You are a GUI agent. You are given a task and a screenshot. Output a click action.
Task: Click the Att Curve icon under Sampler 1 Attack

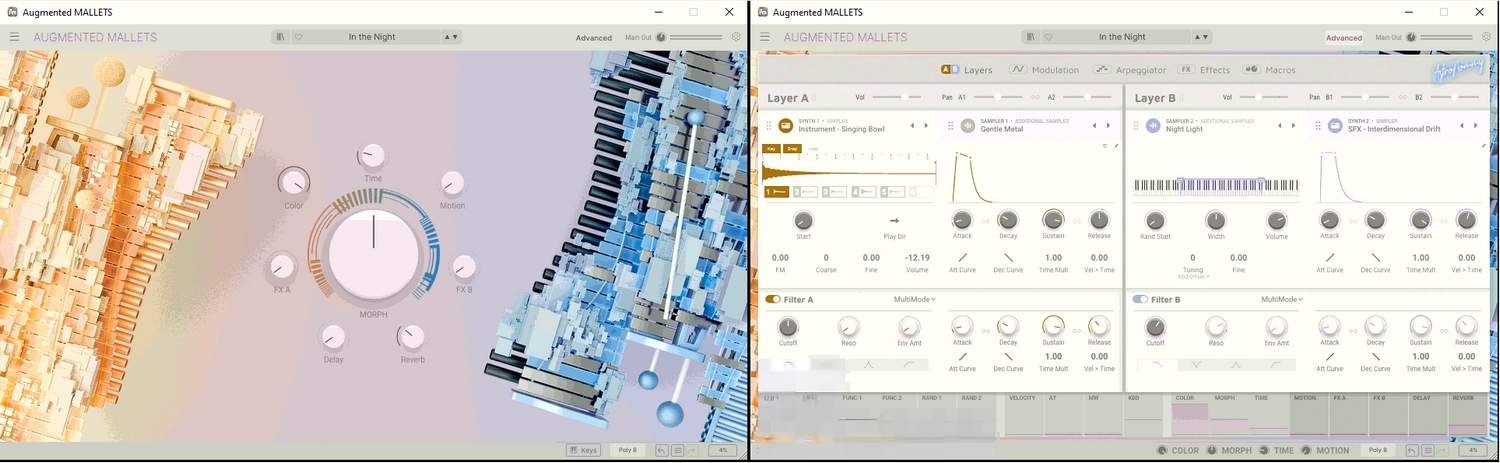(962, 258)
